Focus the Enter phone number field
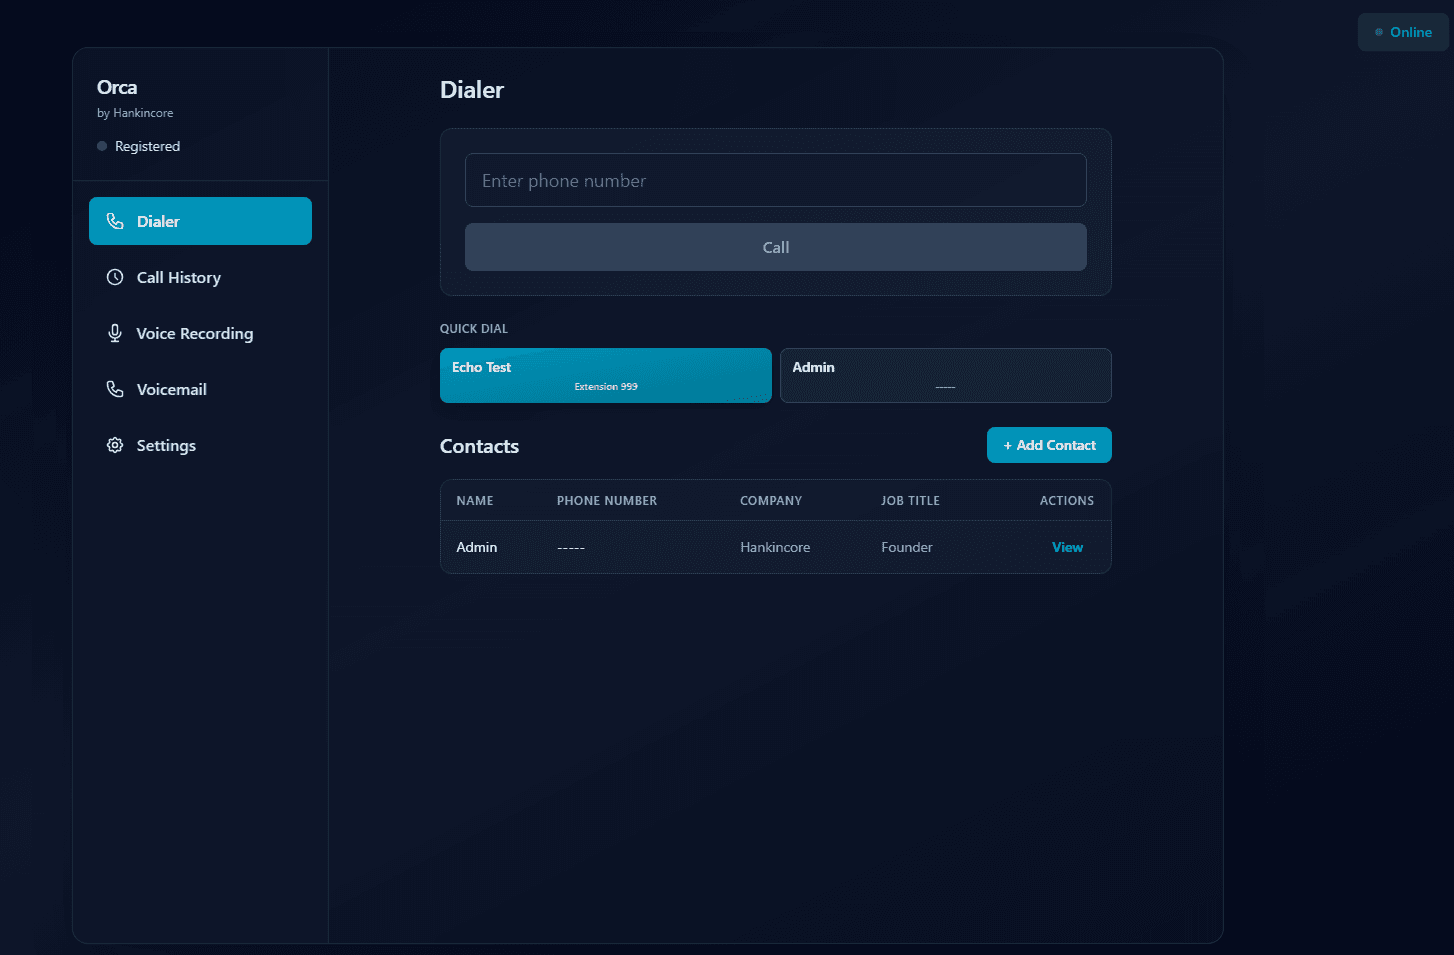Screen dimensions: 1454x955 pos(775,180)
